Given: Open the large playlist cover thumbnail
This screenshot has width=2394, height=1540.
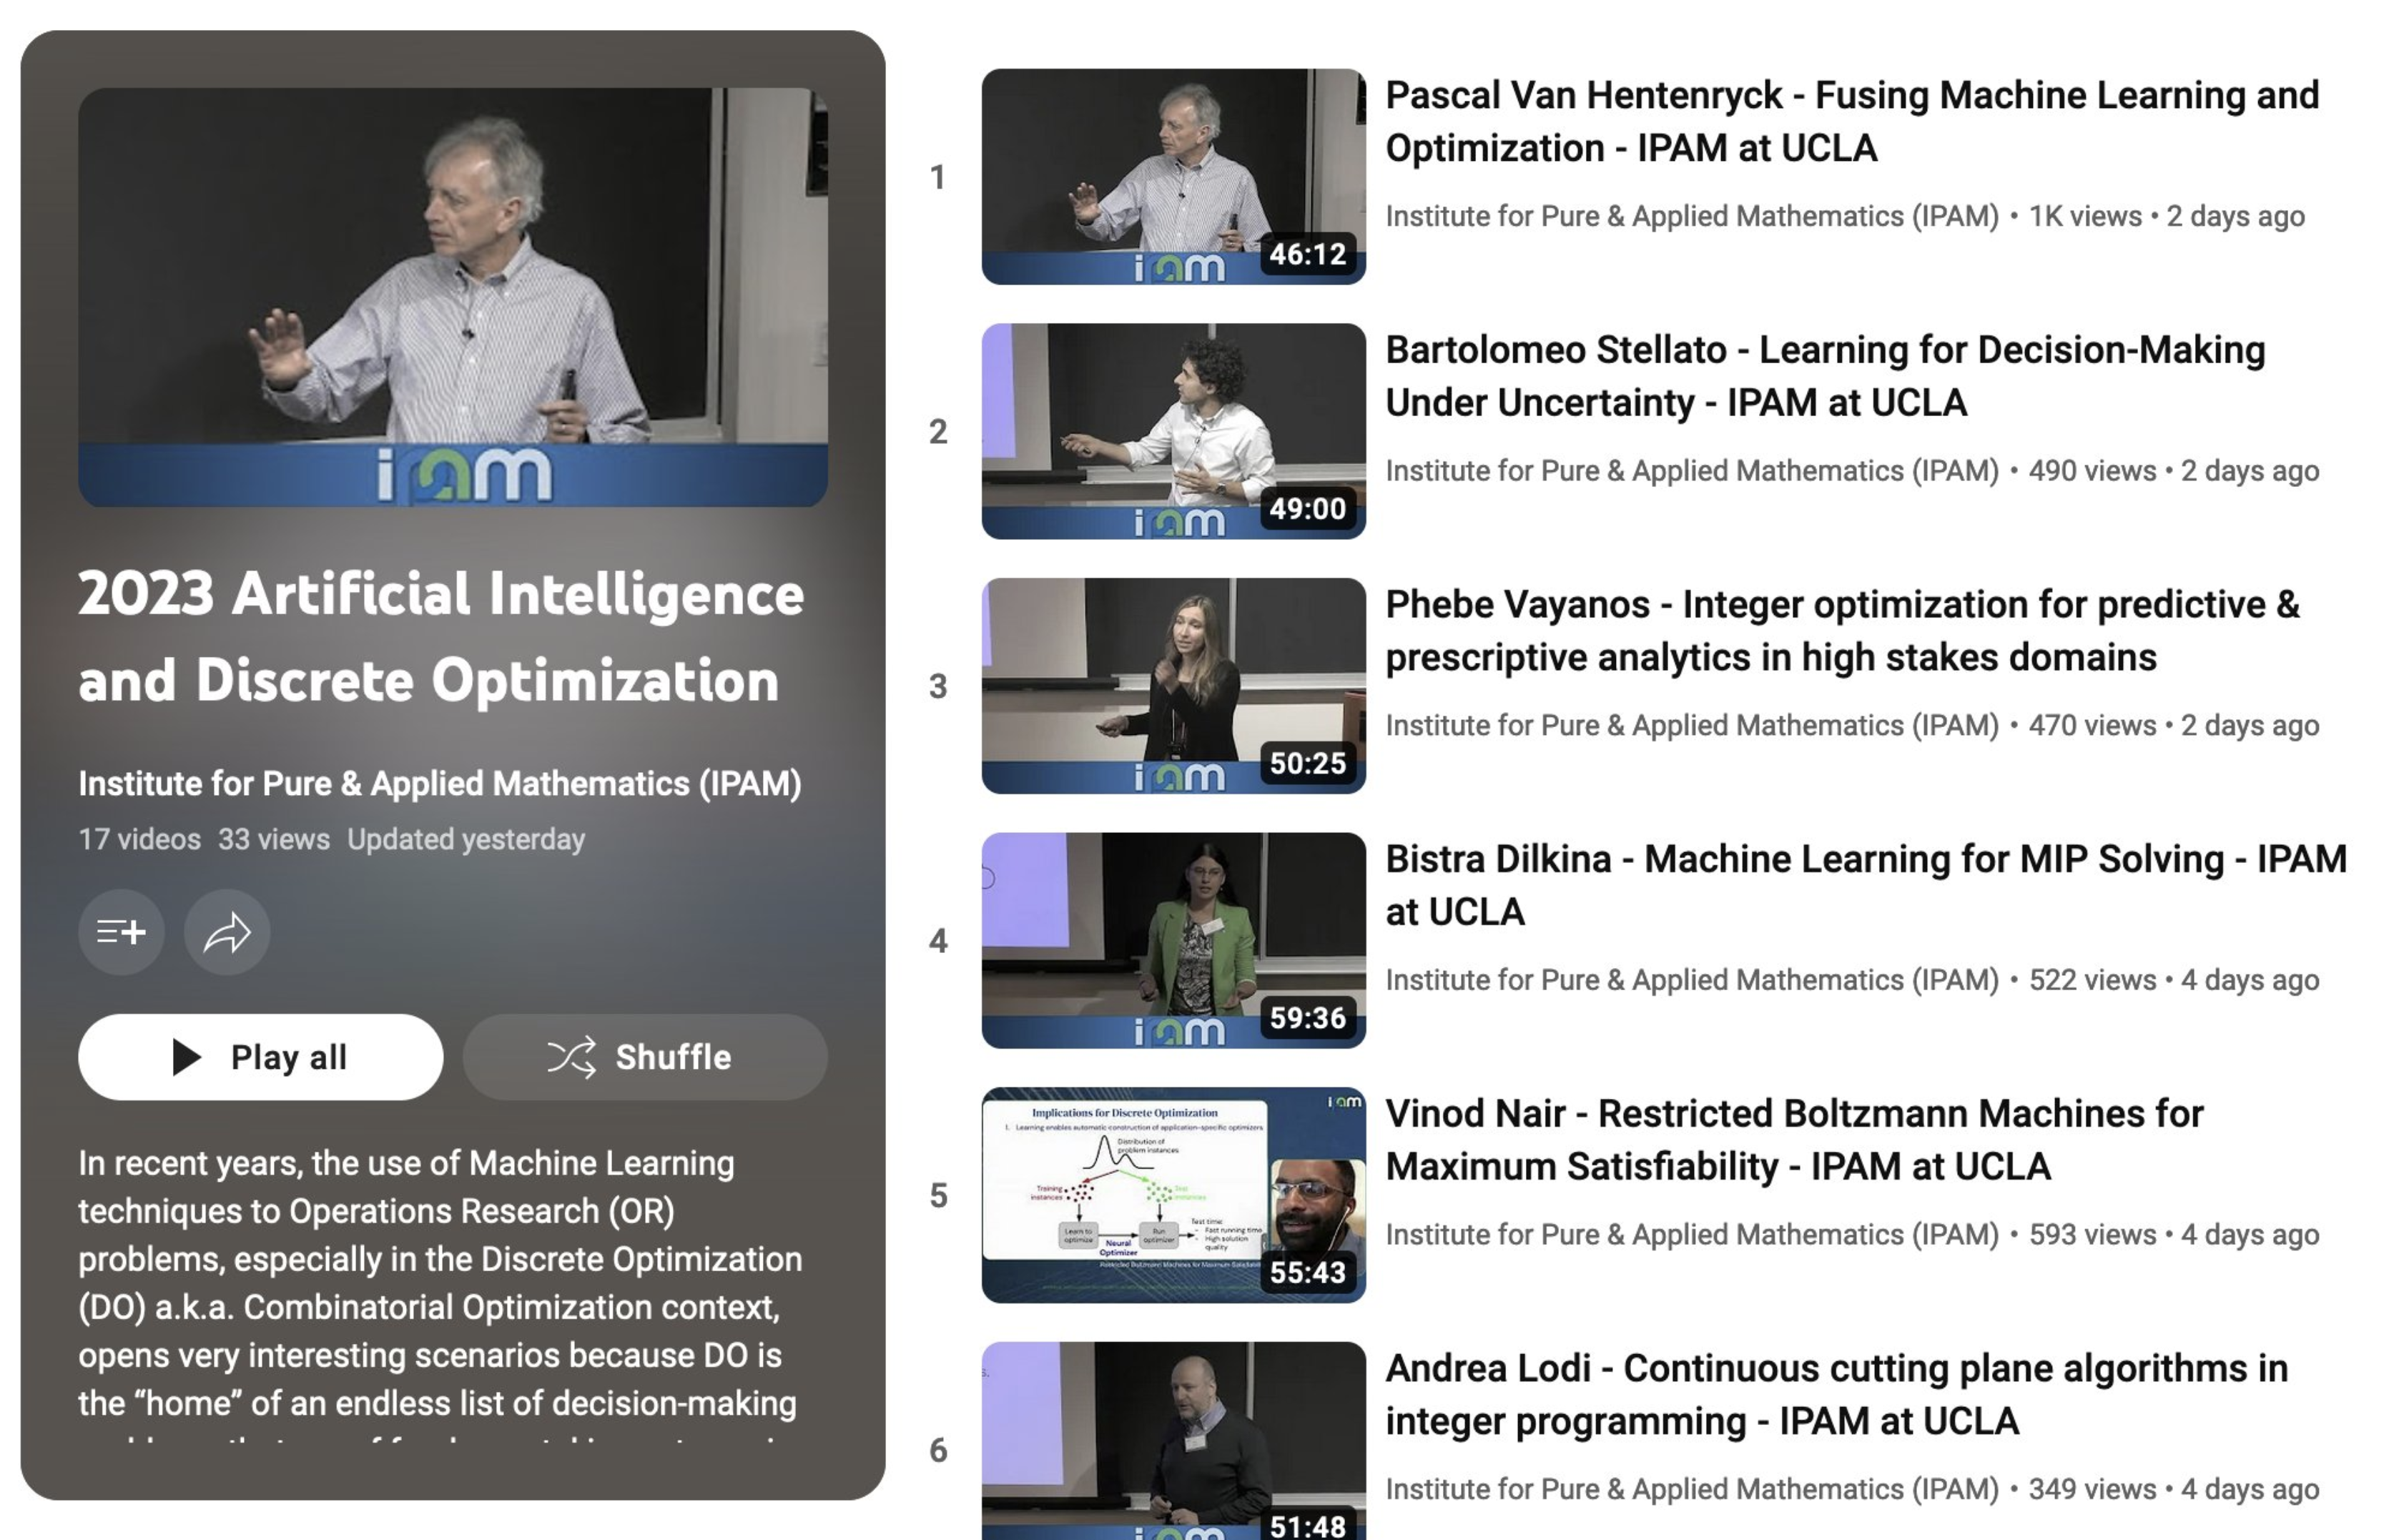Looking at the screenshot, I should point(453,297).
